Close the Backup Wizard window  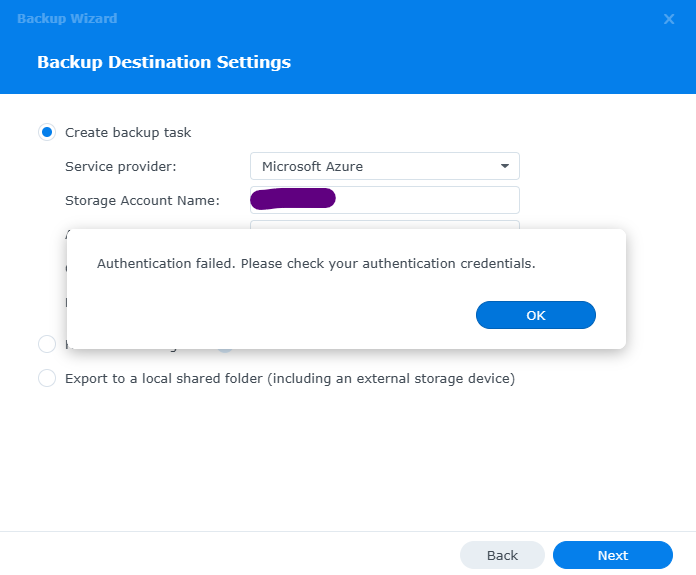point(668,19)
